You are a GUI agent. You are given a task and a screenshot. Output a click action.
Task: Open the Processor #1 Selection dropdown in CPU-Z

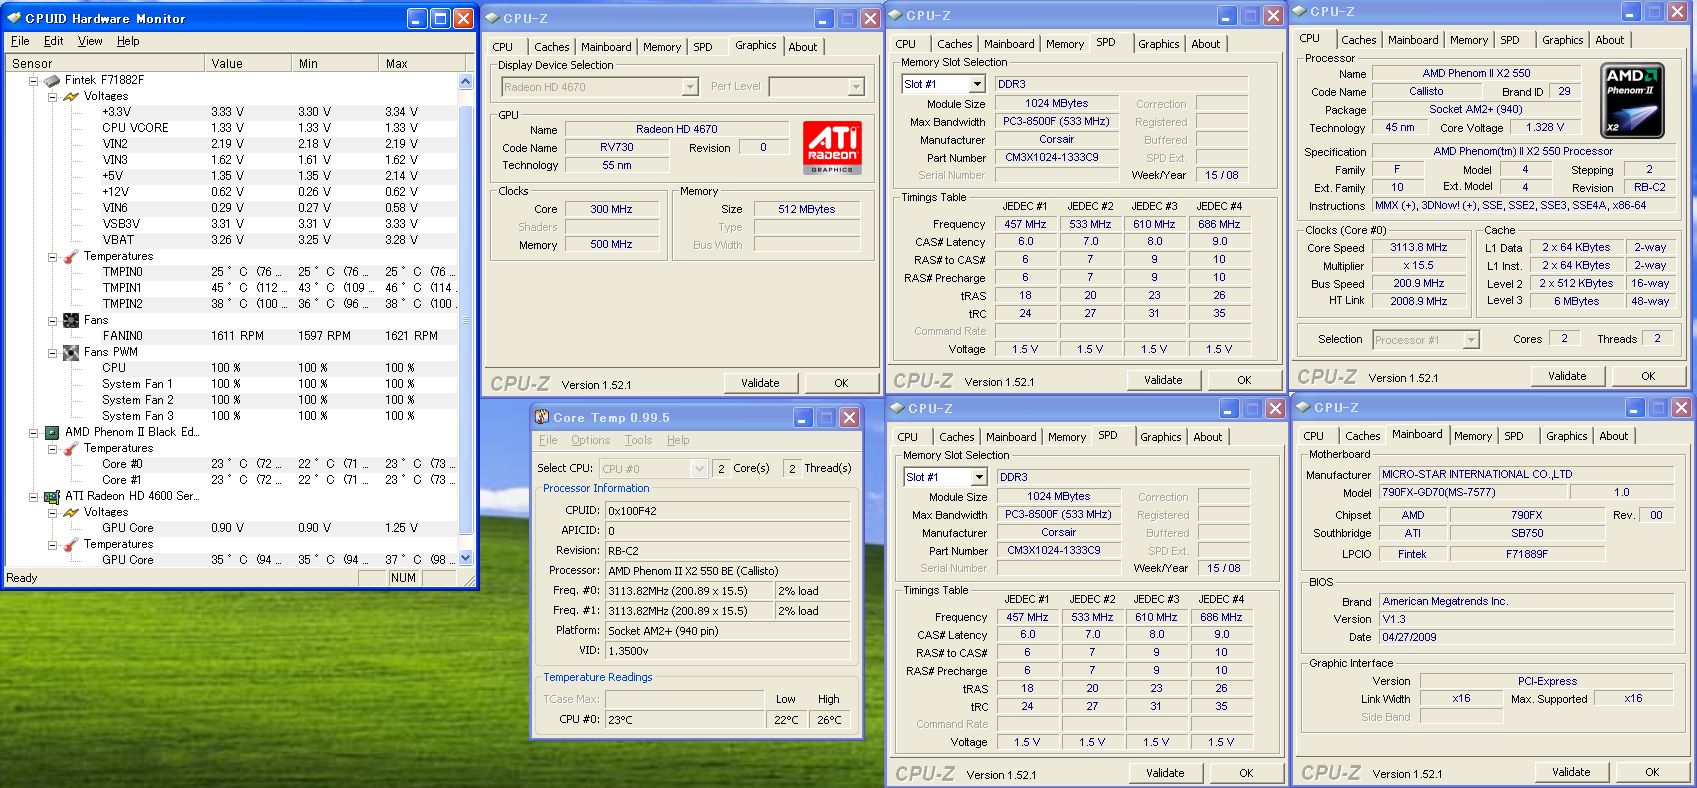point(1471,340)
